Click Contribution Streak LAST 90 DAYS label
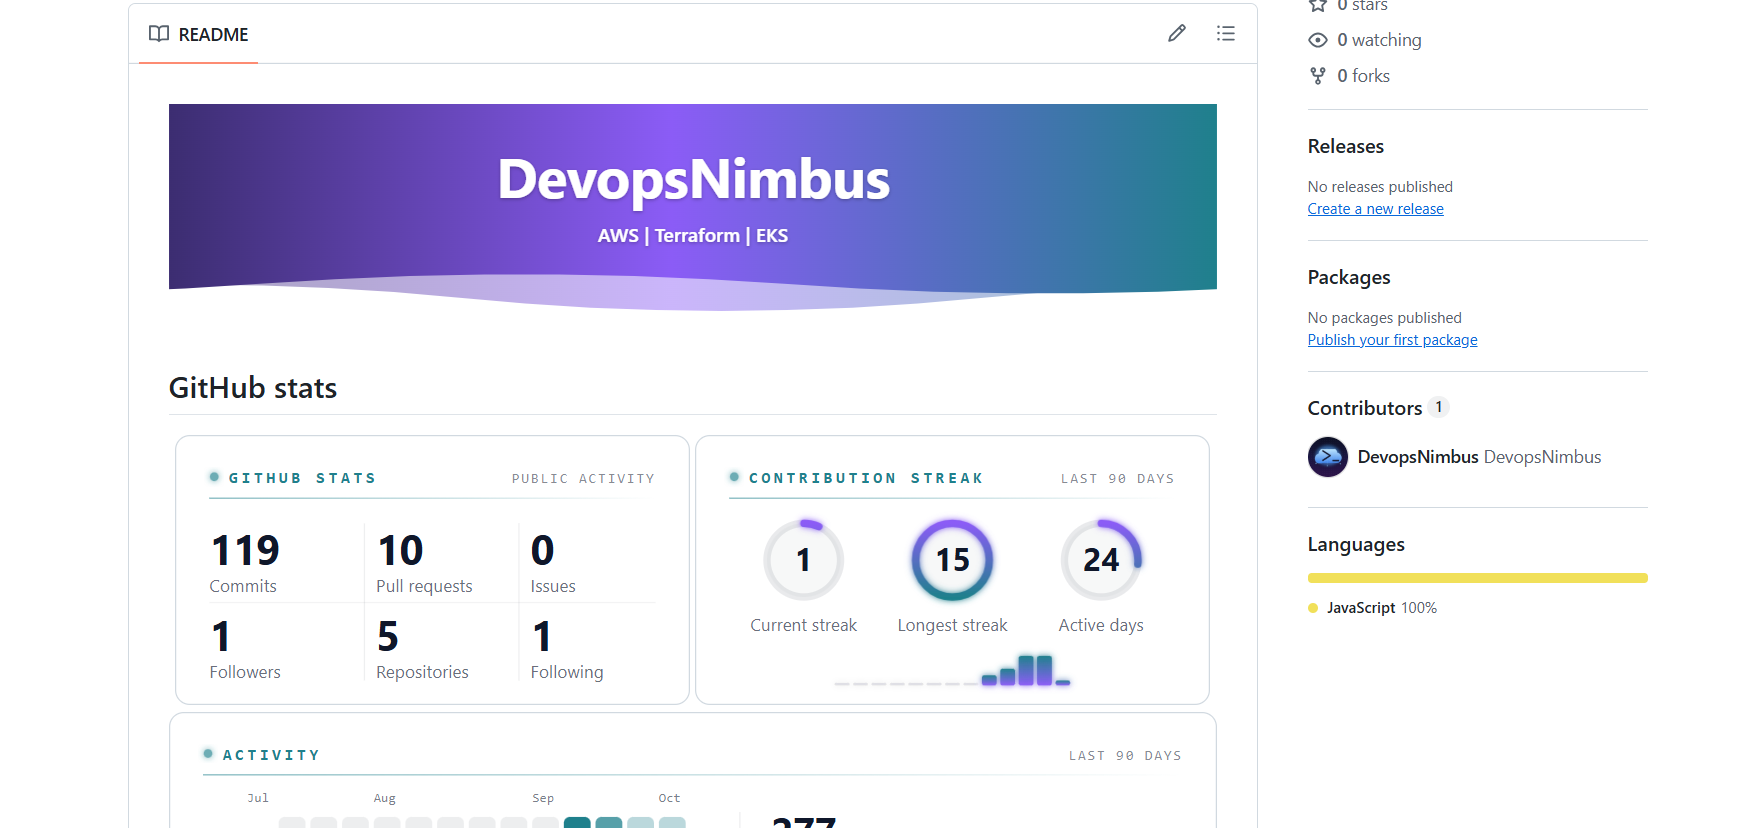 click(x=1118, y=479)
